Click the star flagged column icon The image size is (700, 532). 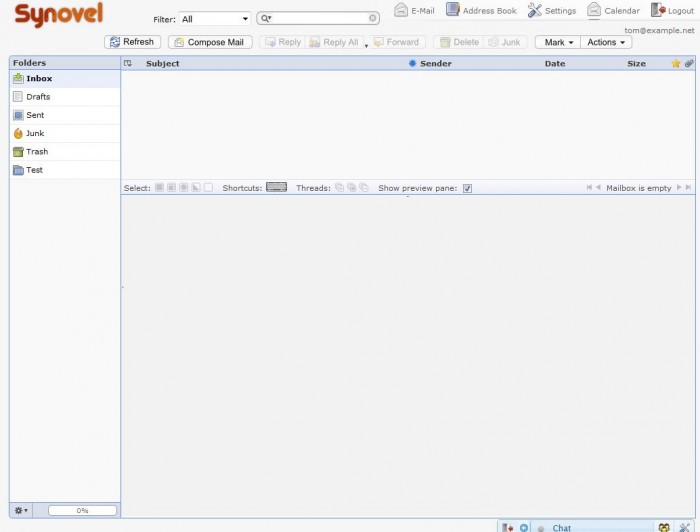pyautogui.click(x=675, y=63)
